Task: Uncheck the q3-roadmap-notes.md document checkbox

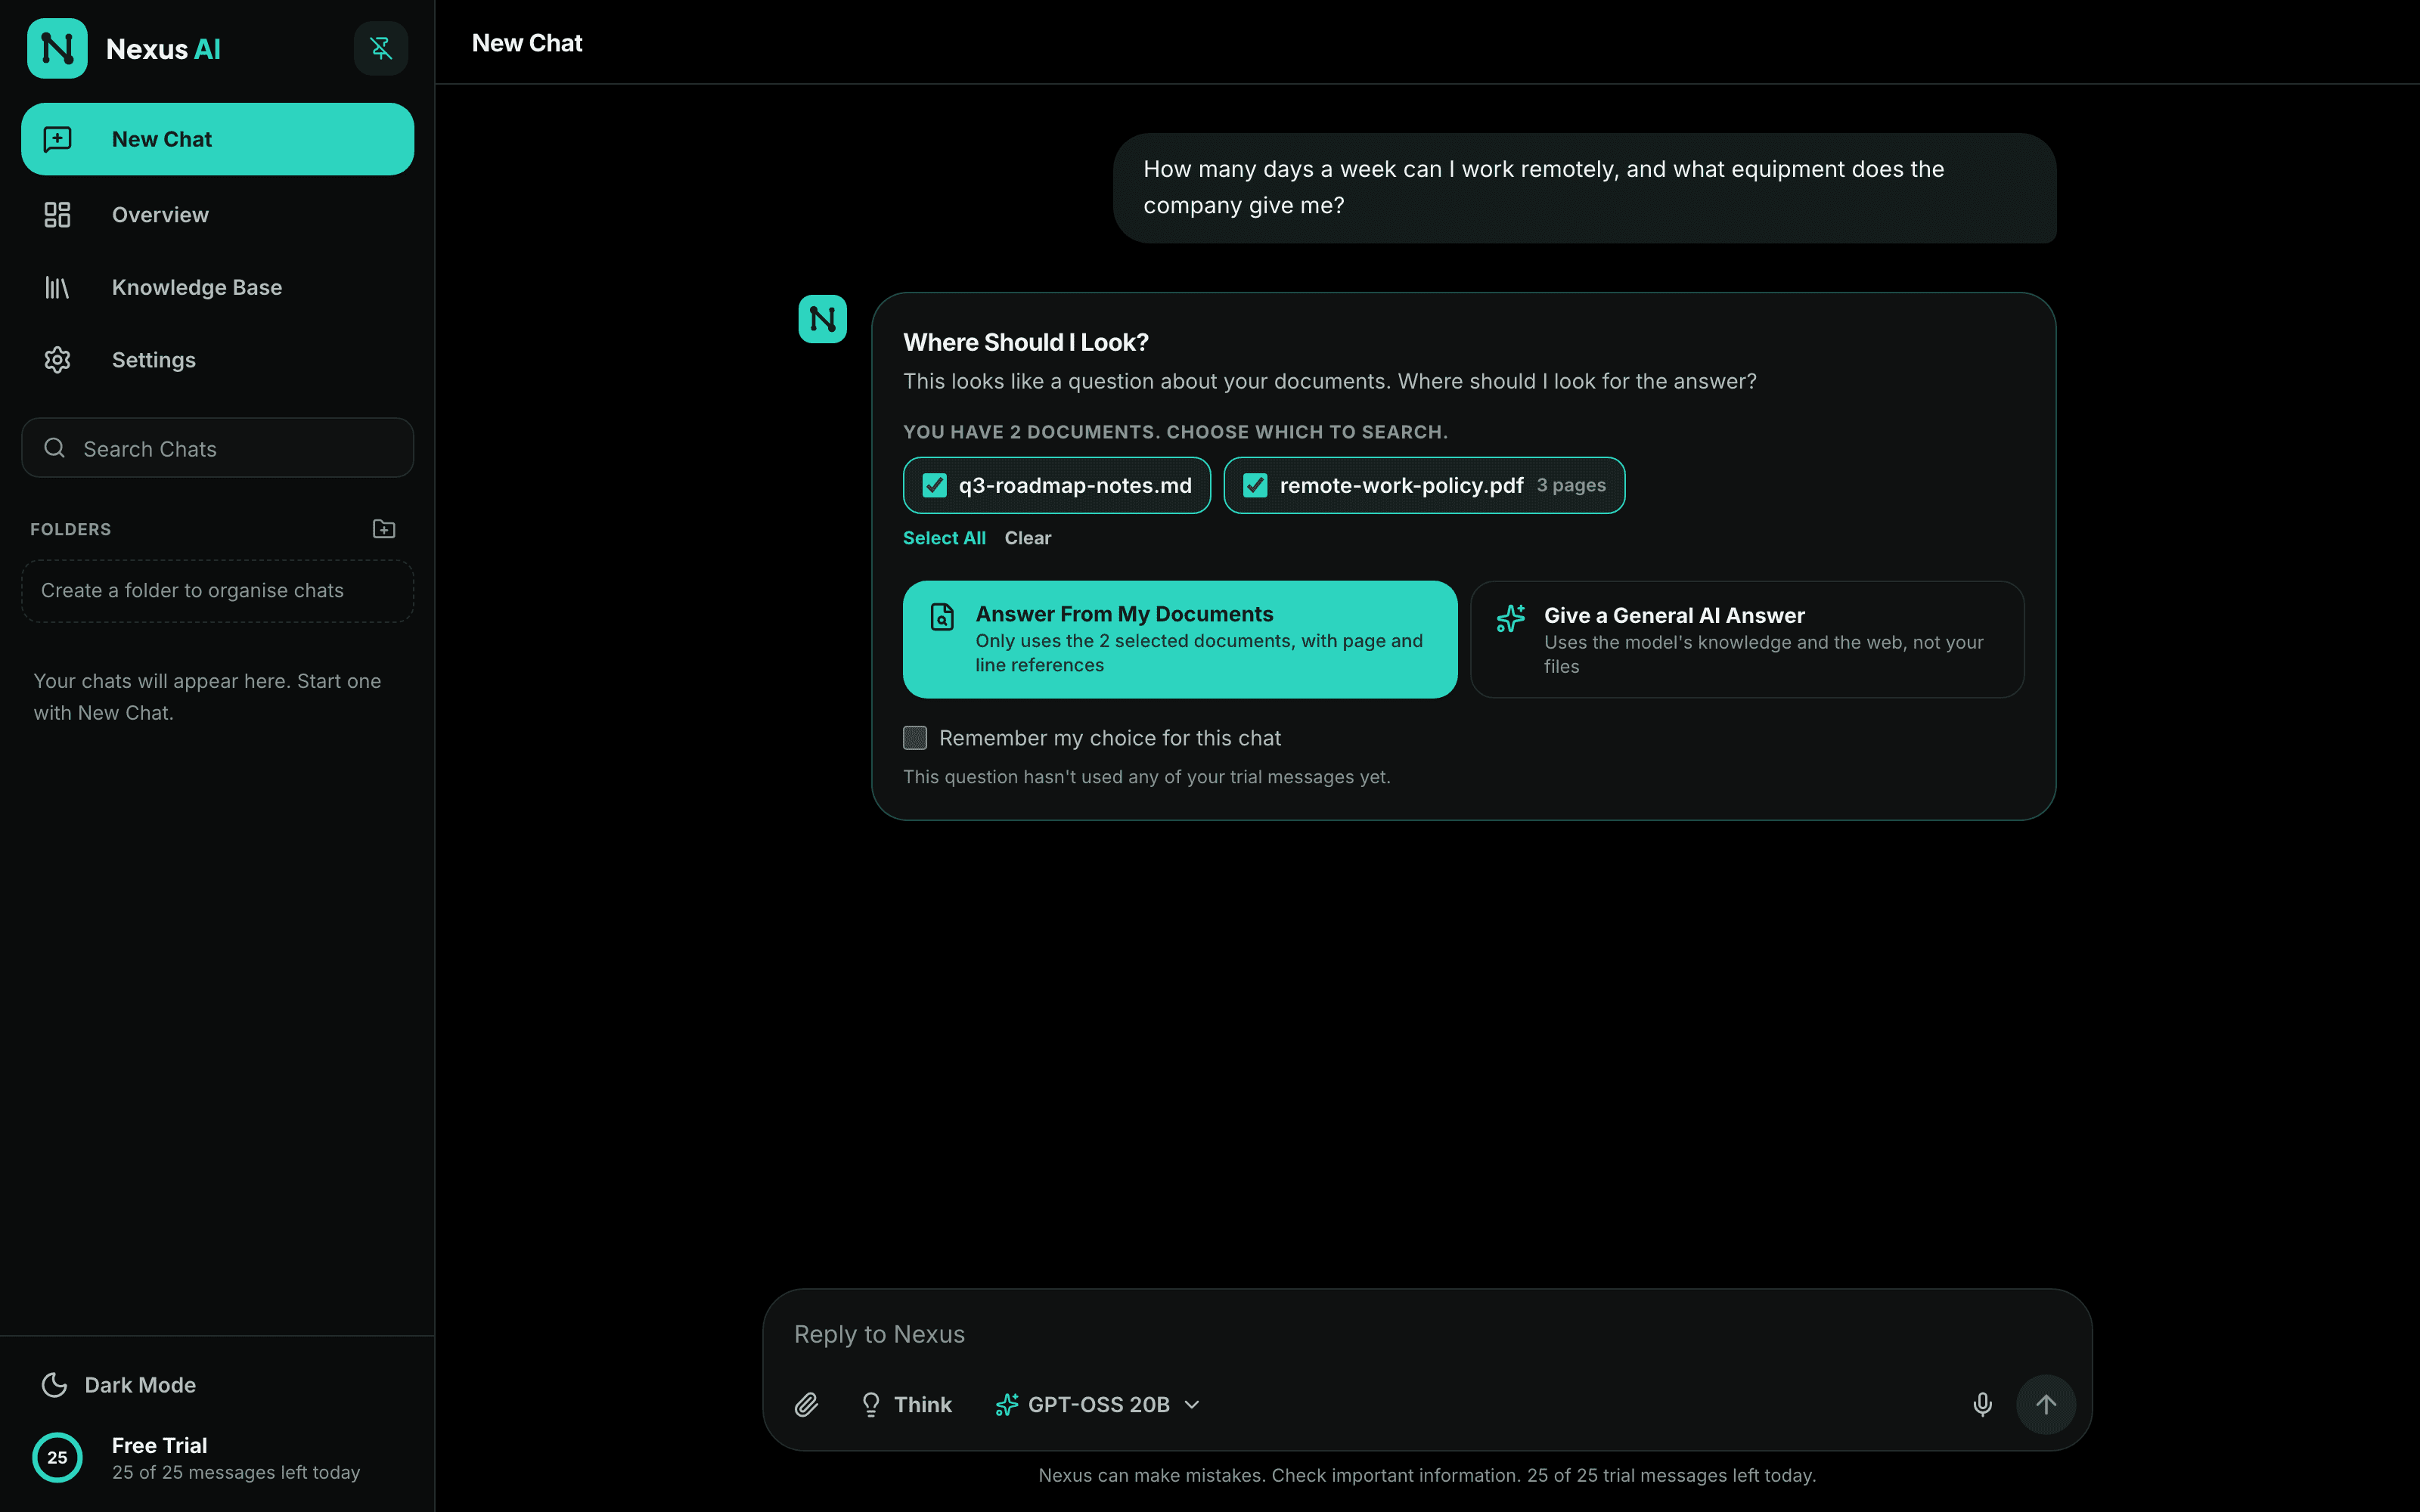Action: [x=934, y=485]
